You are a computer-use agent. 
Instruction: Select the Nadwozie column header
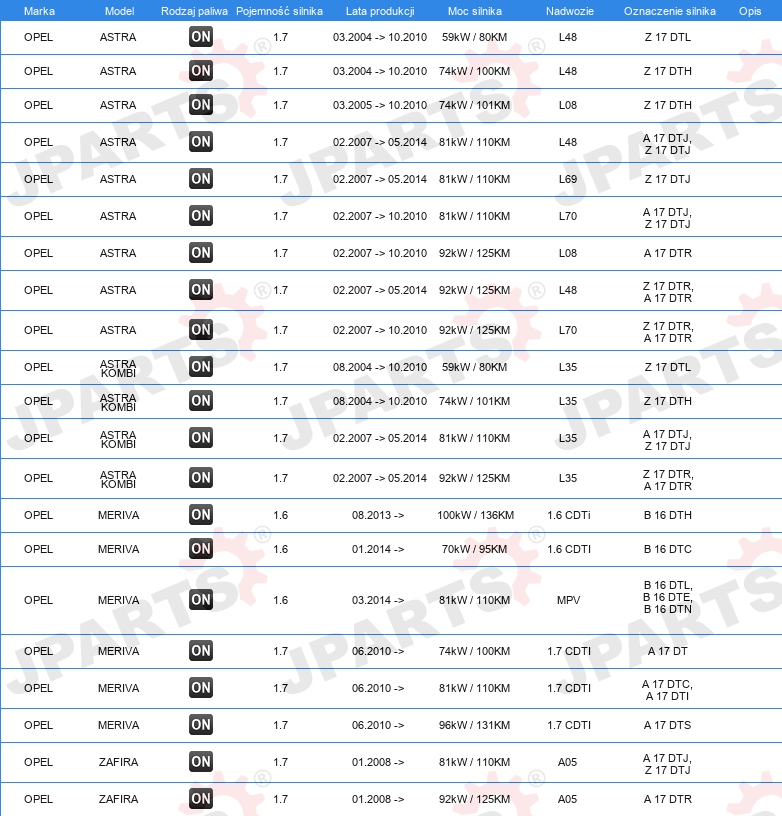tap(570, 11)
